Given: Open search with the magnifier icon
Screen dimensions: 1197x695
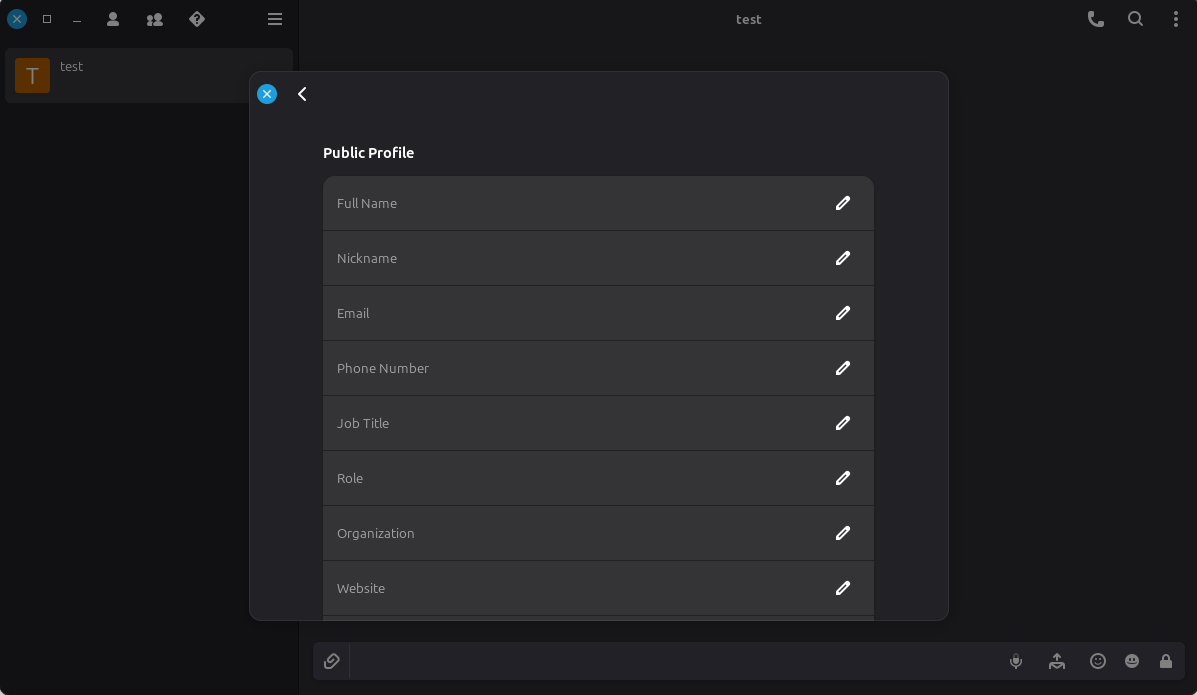Looking at the screenshot, I should click(x=1135, y=19).
